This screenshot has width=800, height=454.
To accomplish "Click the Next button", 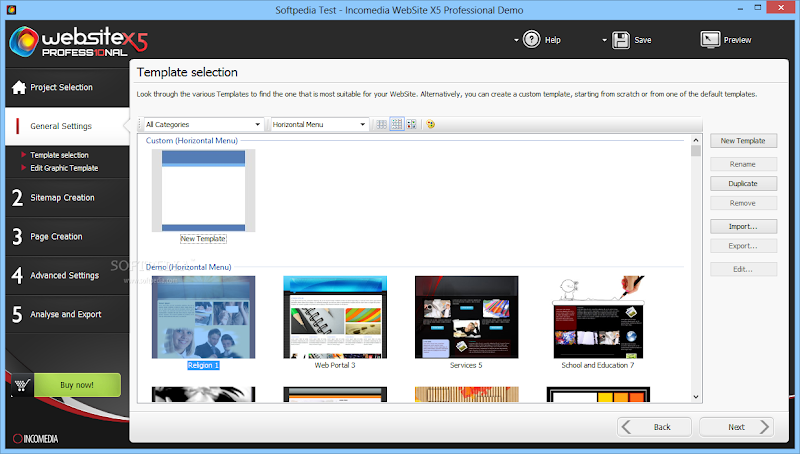I will 736,427.
